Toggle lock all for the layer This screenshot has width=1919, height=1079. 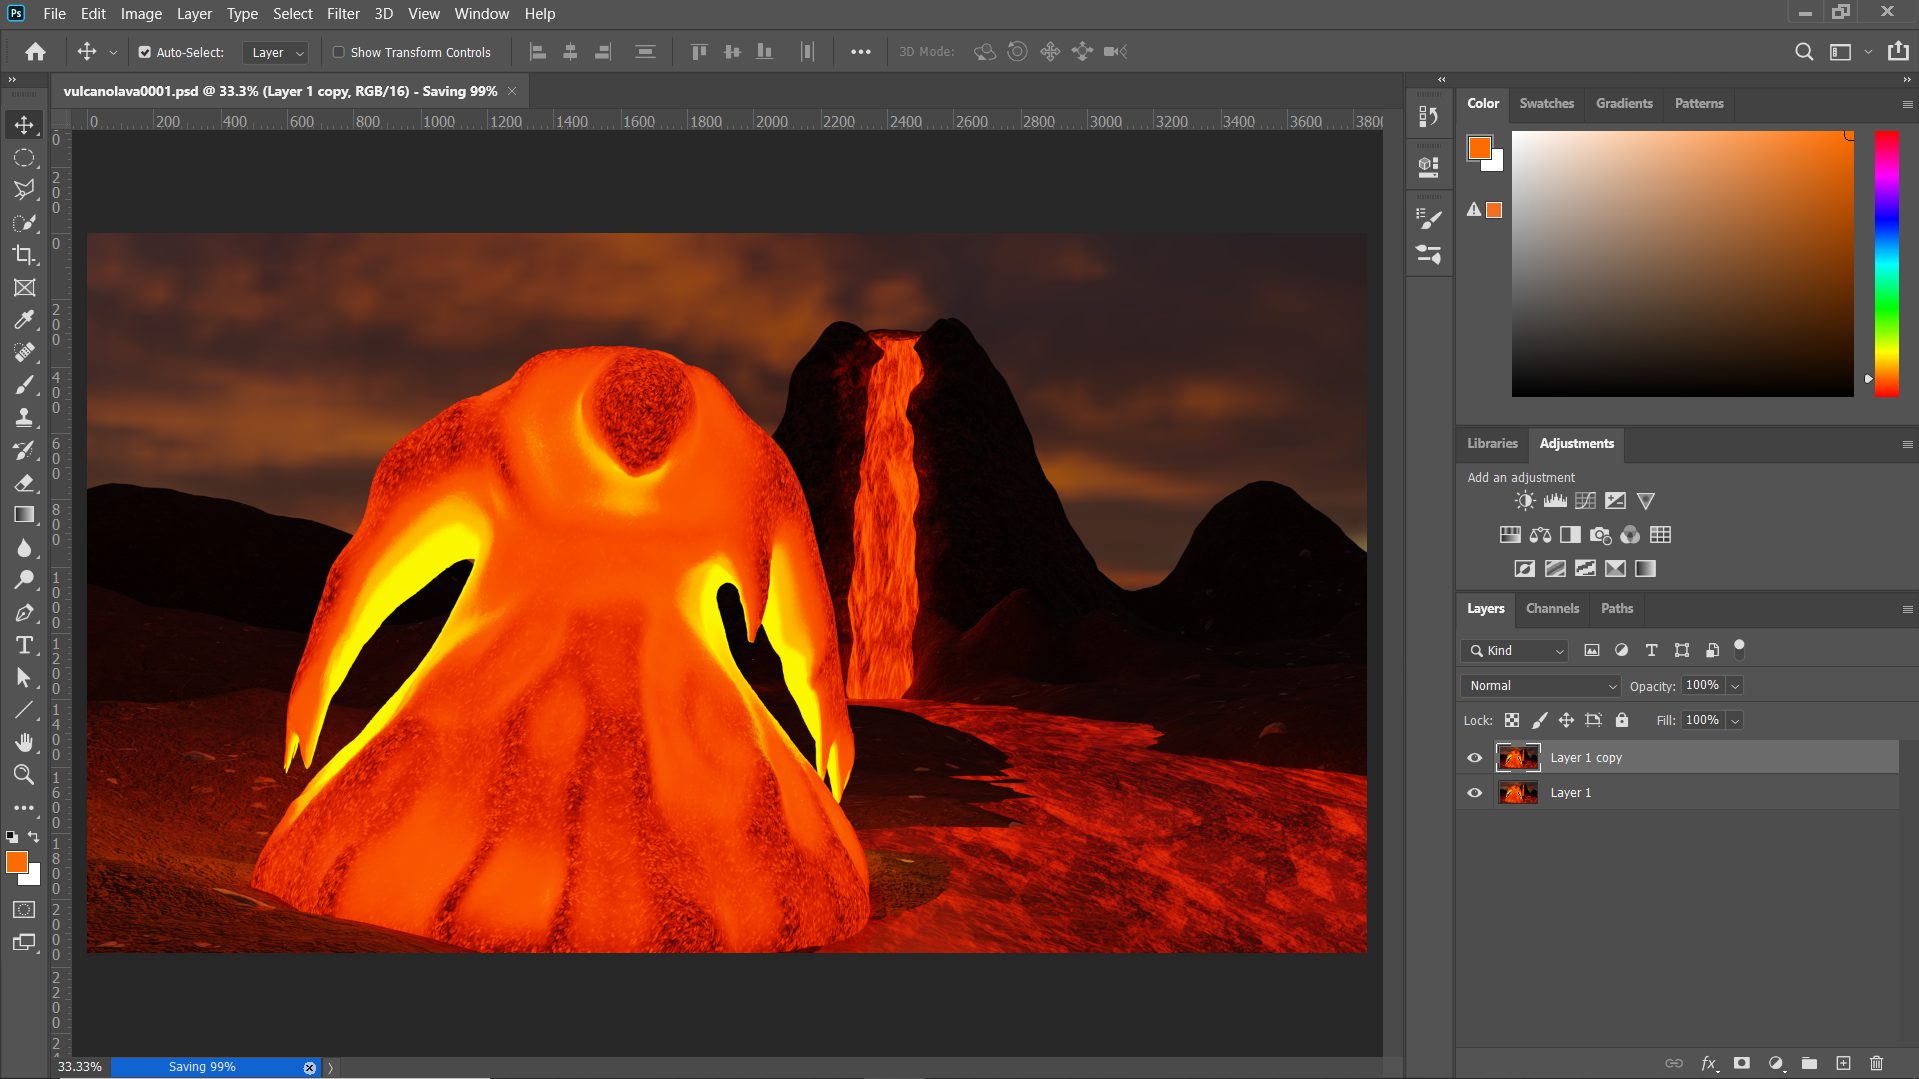(1622, 720)
